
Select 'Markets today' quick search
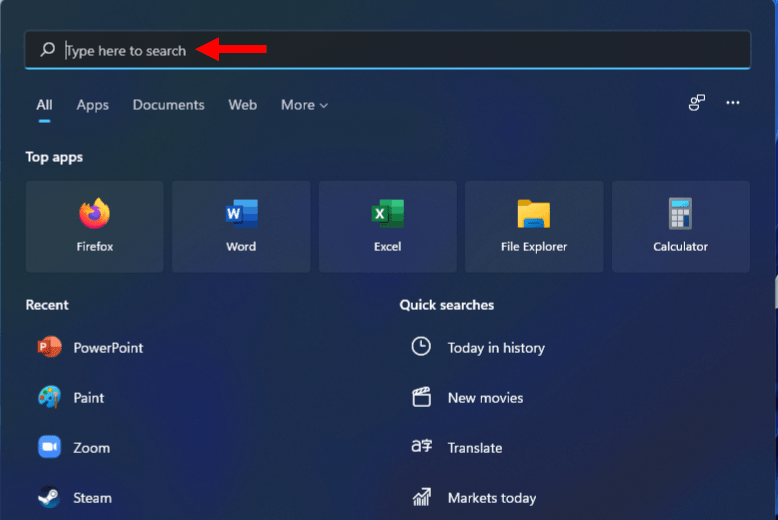(492, 498)
